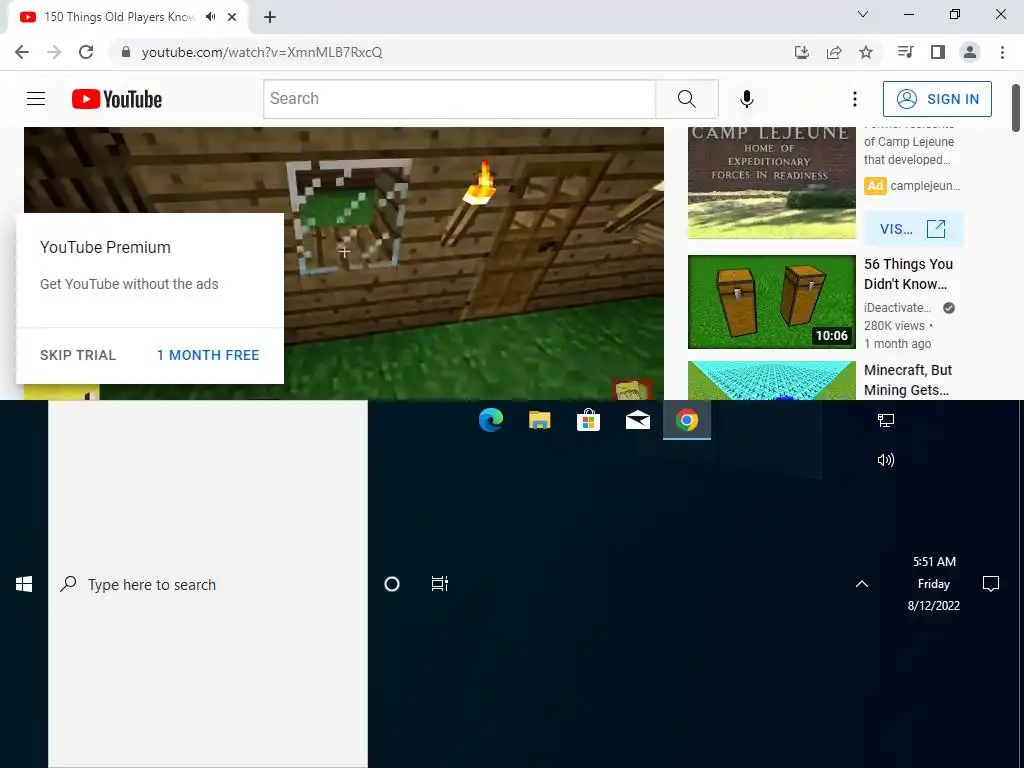
Task: Reload the page with refresh icon
Action: pos(86,52)
